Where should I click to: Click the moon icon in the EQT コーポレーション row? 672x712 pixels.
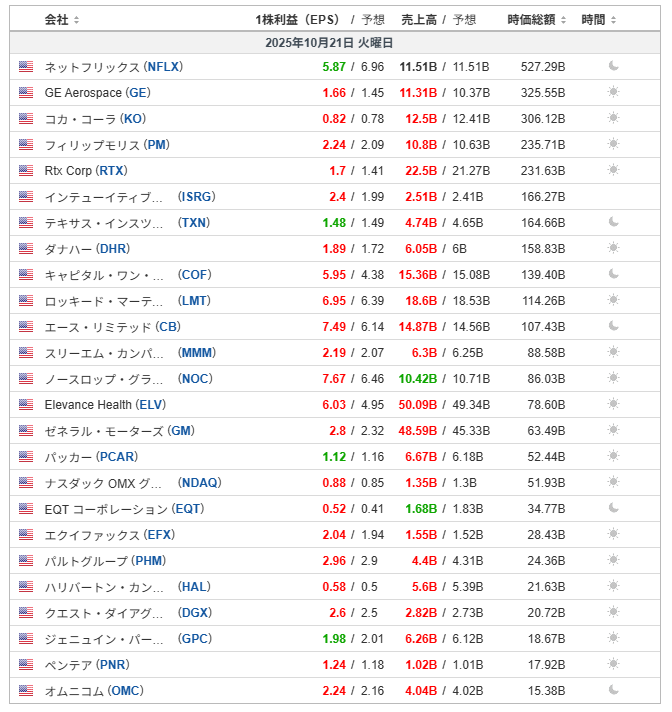point(614,509)
